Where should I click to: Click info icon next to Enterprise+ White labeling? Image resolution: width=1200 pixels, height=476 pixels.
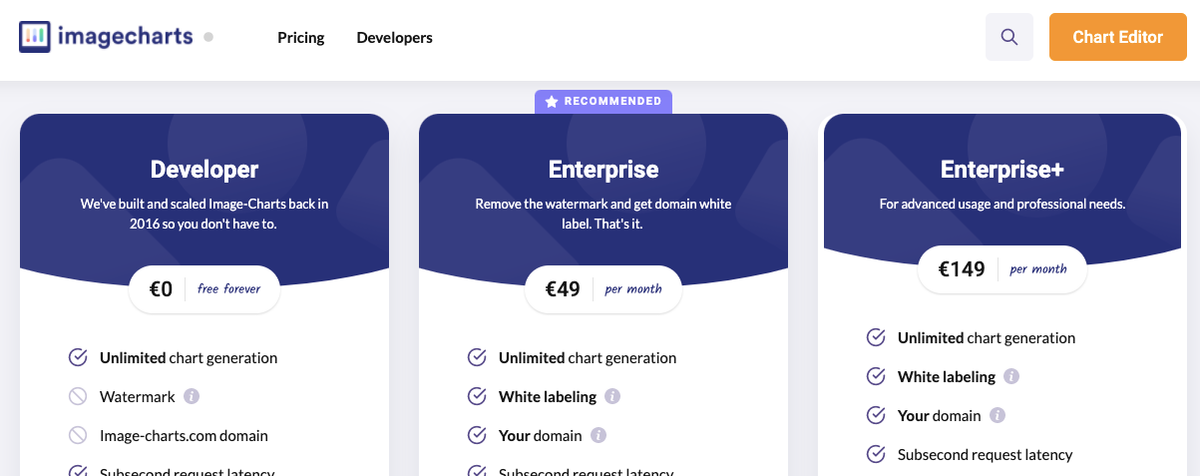1011,377
